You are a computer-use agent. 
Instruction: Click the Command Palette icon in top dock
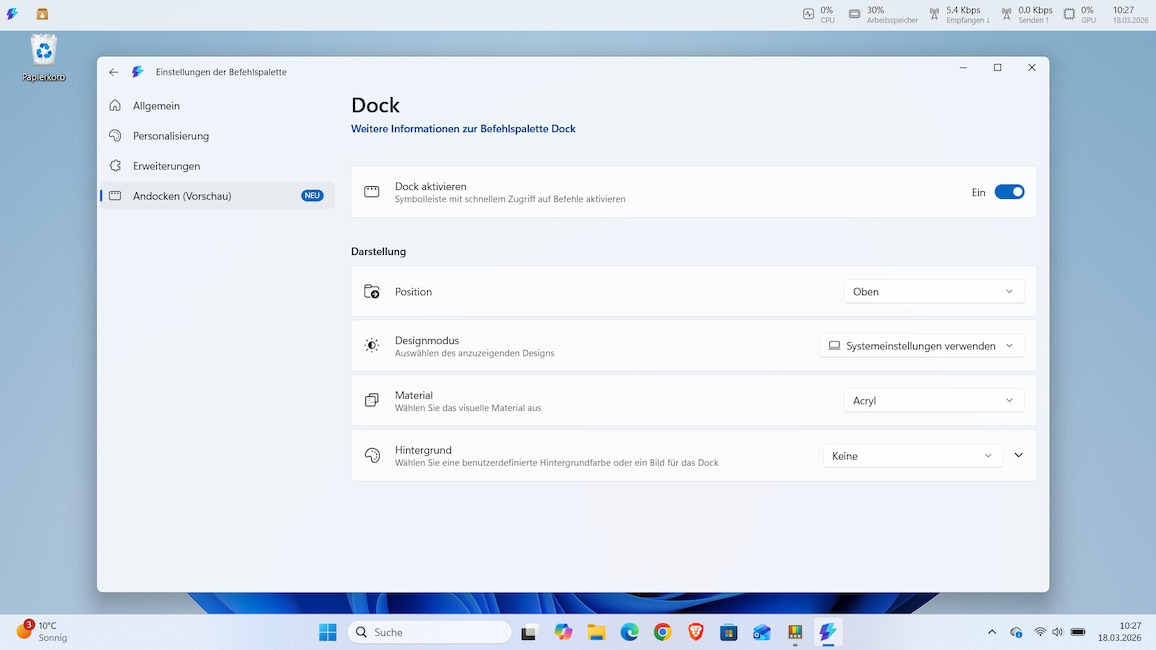[13, 14]
